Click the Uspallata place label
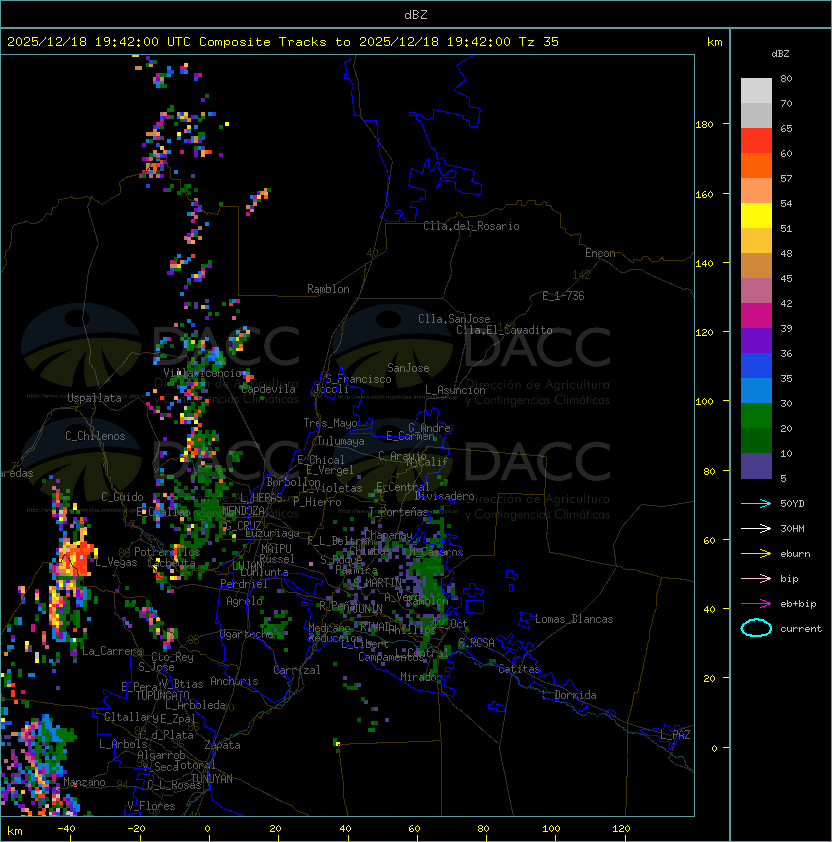The width and height of the screenshot is (832, 842). coord(94,398)
